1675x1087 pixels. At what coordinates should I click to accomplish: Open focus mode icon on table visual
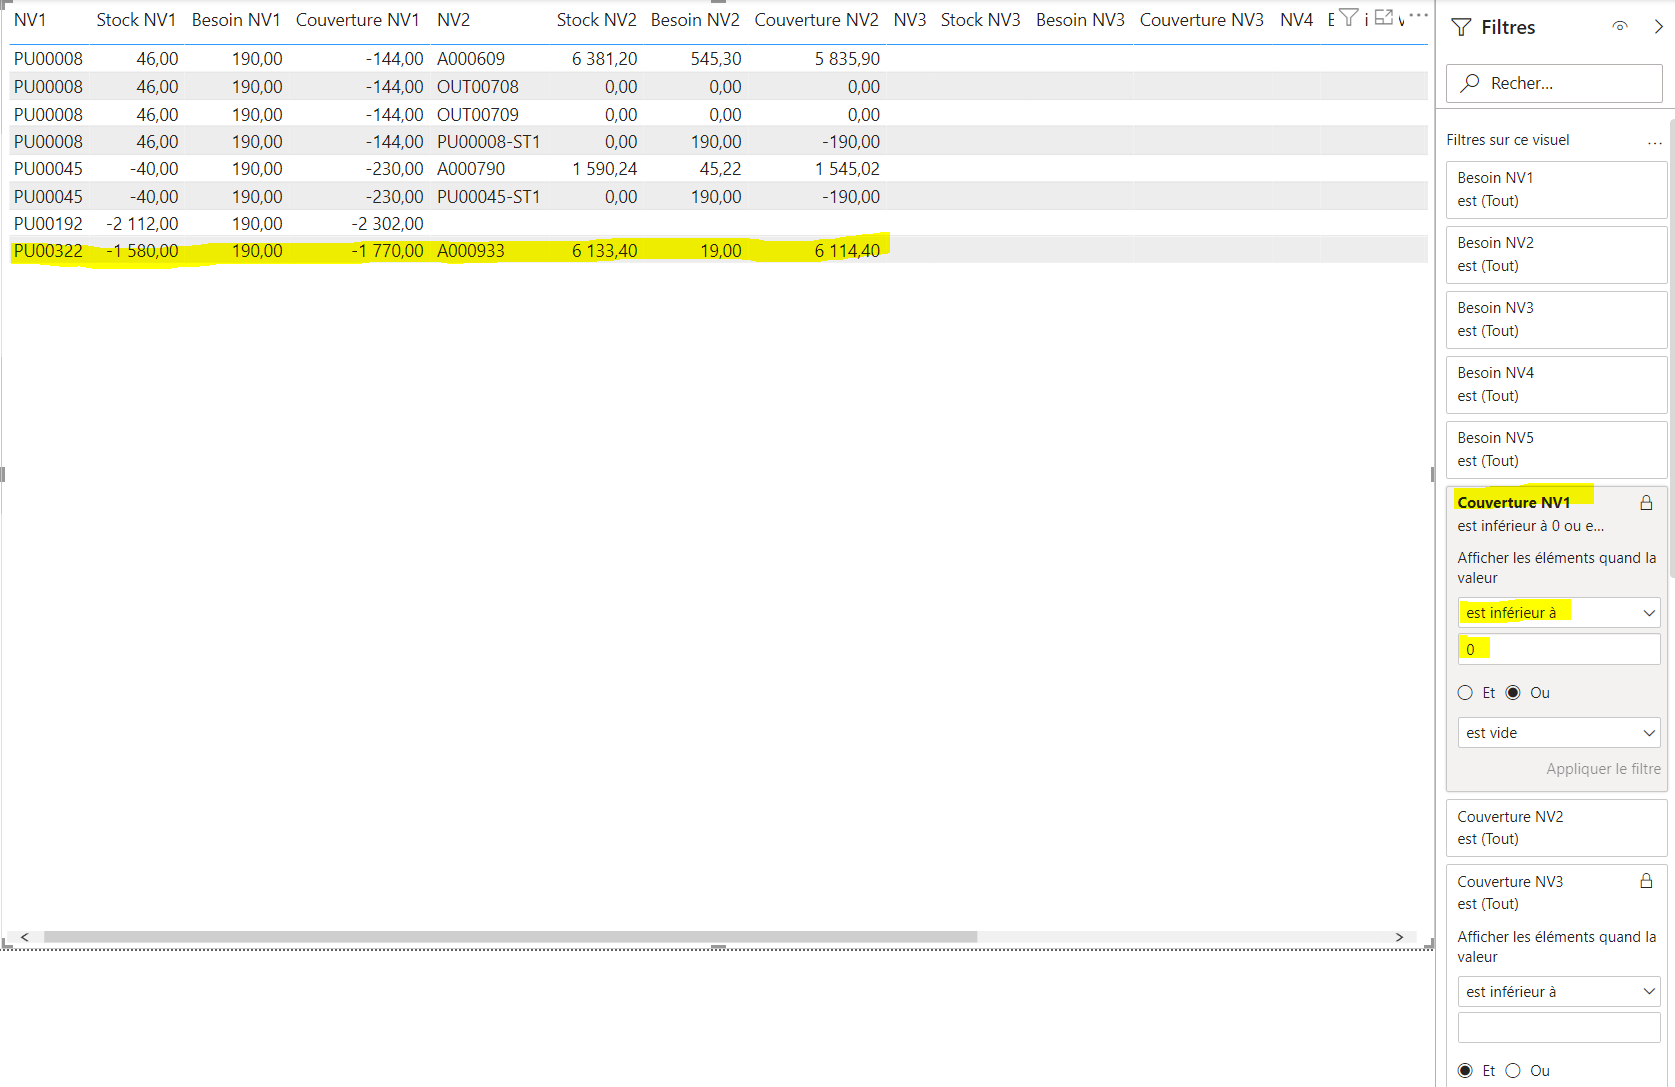click(x=1384, y=17)
